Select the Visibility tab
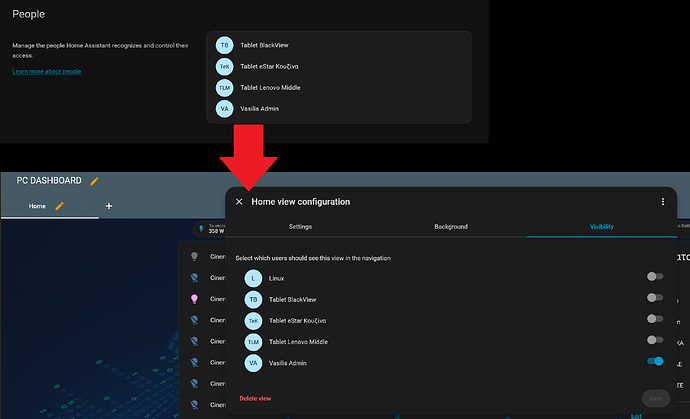690x419 pixels. pyautogui.click(x=602, y=227)
